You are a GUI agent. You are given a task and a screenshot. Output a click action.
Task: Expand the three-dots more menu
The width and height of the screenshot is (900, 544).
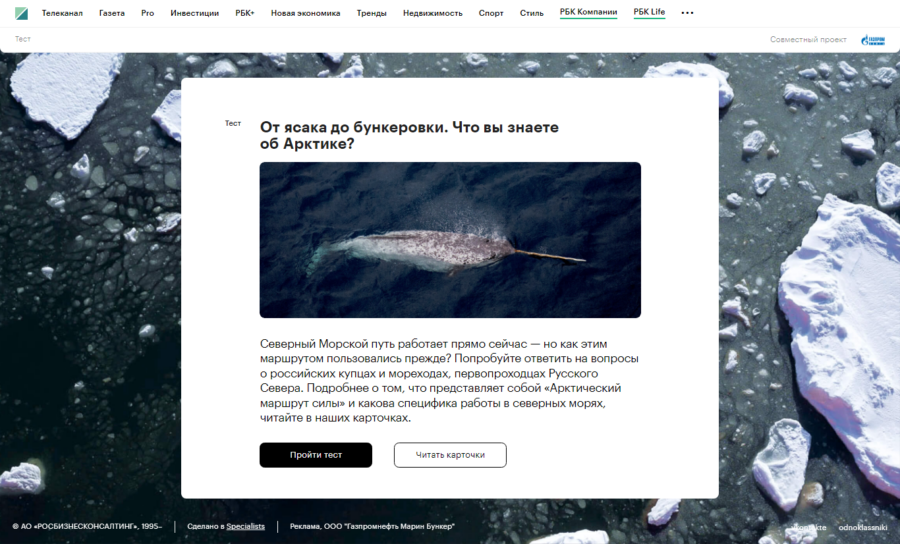pyautogui.click(x=687, y=13)
